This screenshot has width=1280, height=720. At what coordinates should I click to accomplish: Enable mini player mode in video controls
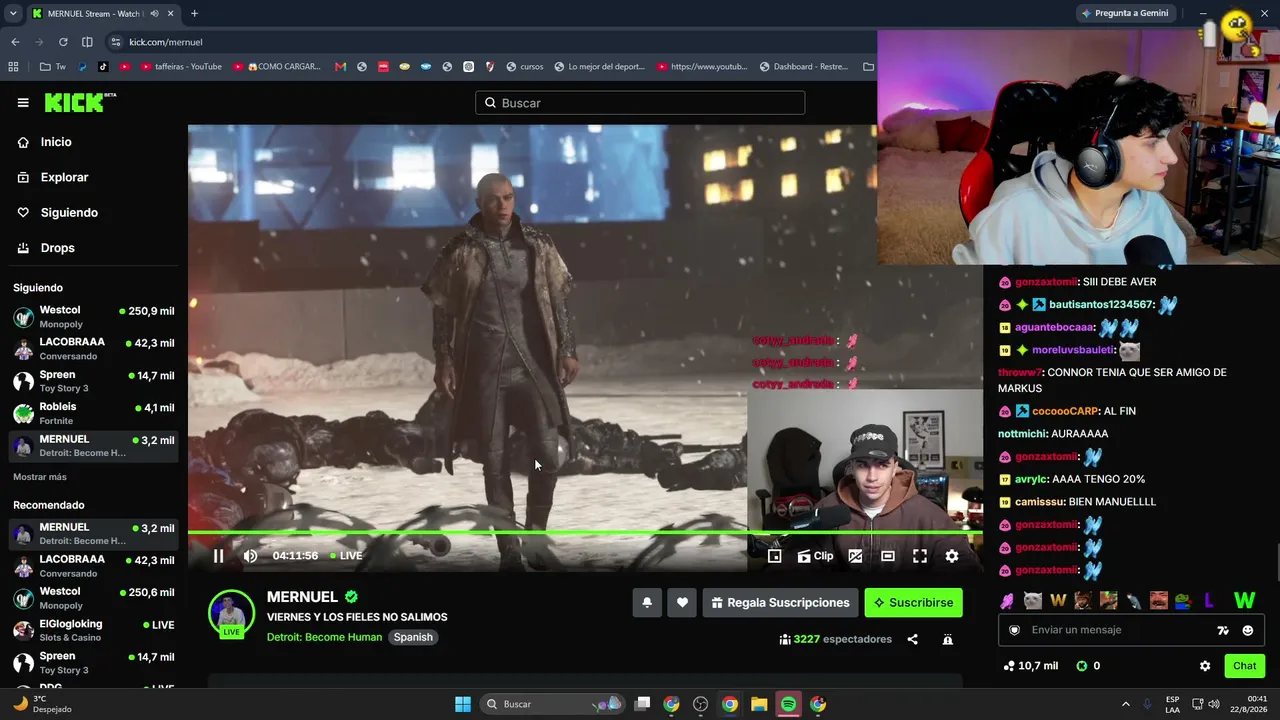click(x=774, y=556)
